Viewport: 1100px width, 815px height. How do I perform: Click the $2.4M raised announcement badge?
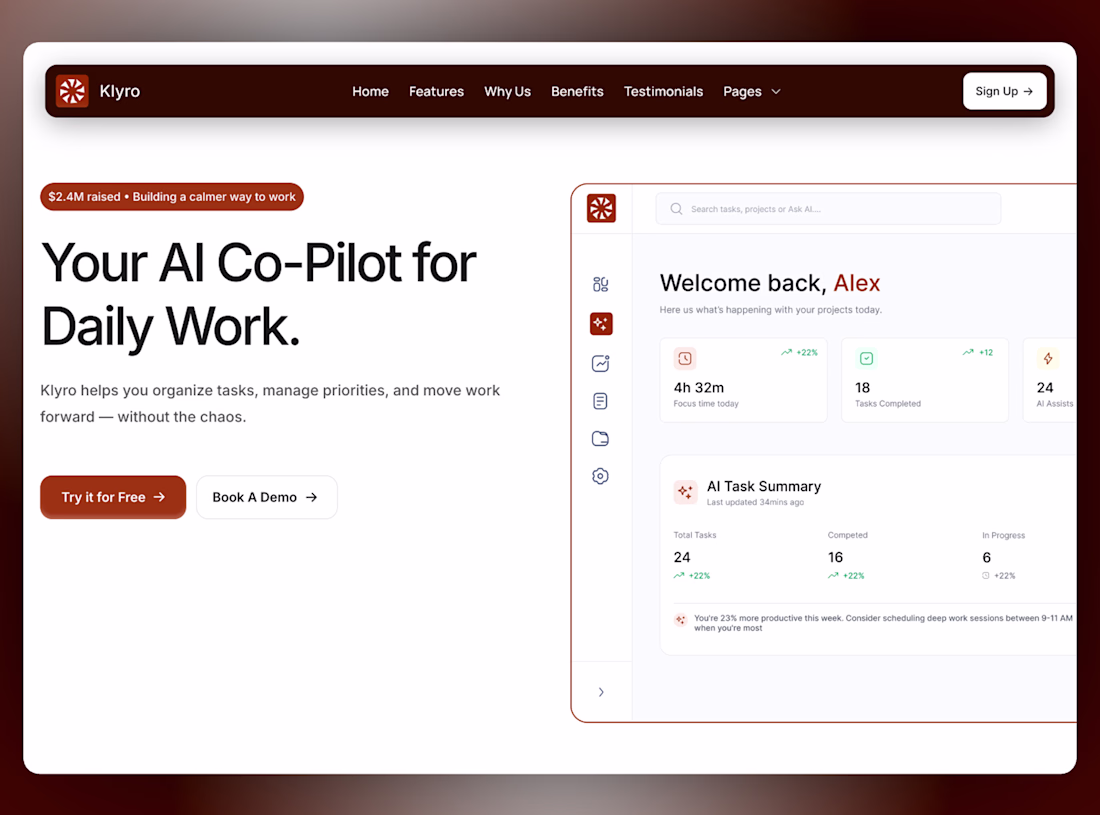click(172, 196)
